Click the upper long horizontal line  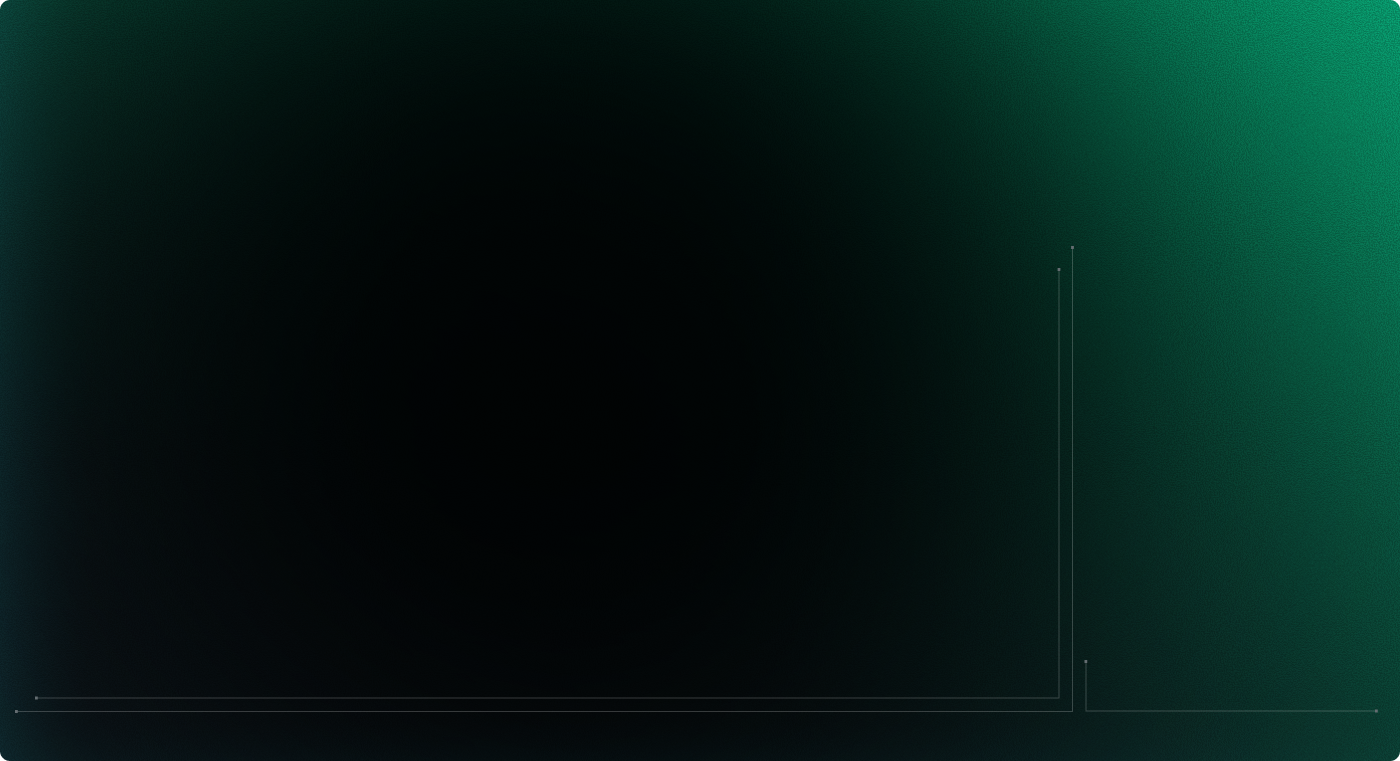pos(547,698)
